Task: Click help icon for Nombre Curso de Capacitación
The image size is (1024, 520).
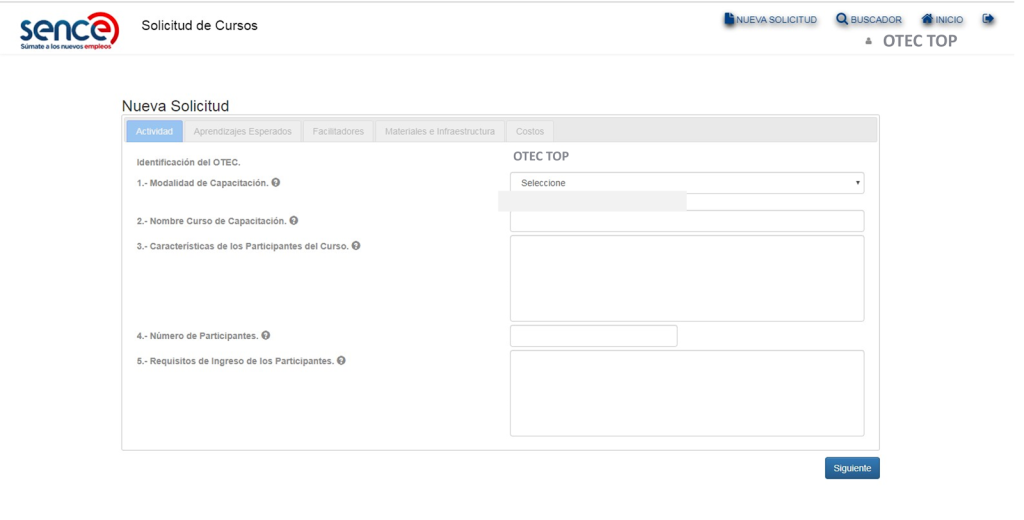Action: coord(294,220)
